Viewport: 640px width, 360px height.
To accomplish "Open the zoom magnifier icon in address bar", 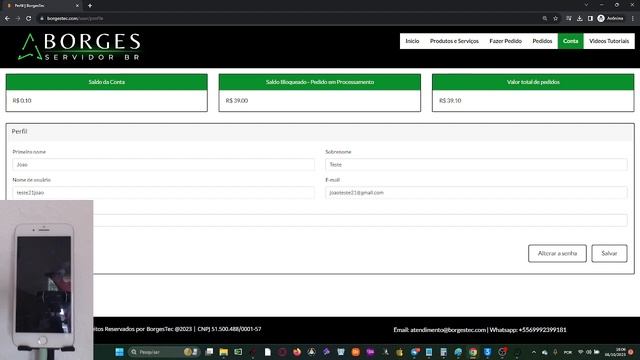I will (x=545, y=18).
